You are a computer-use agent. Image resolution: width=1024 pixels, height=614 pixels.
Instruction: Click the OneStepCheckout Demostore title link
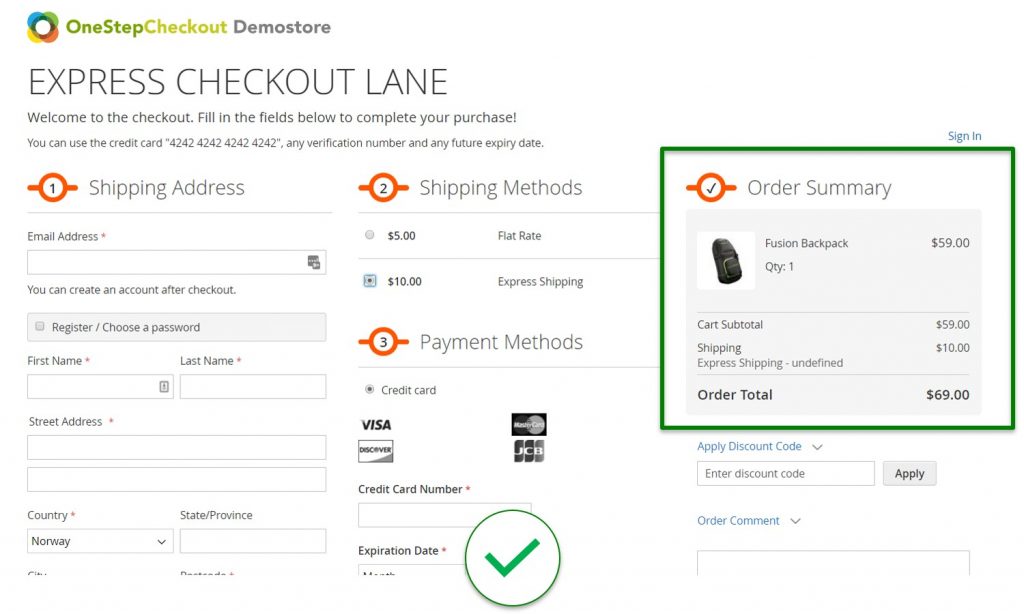click(199, 27)
